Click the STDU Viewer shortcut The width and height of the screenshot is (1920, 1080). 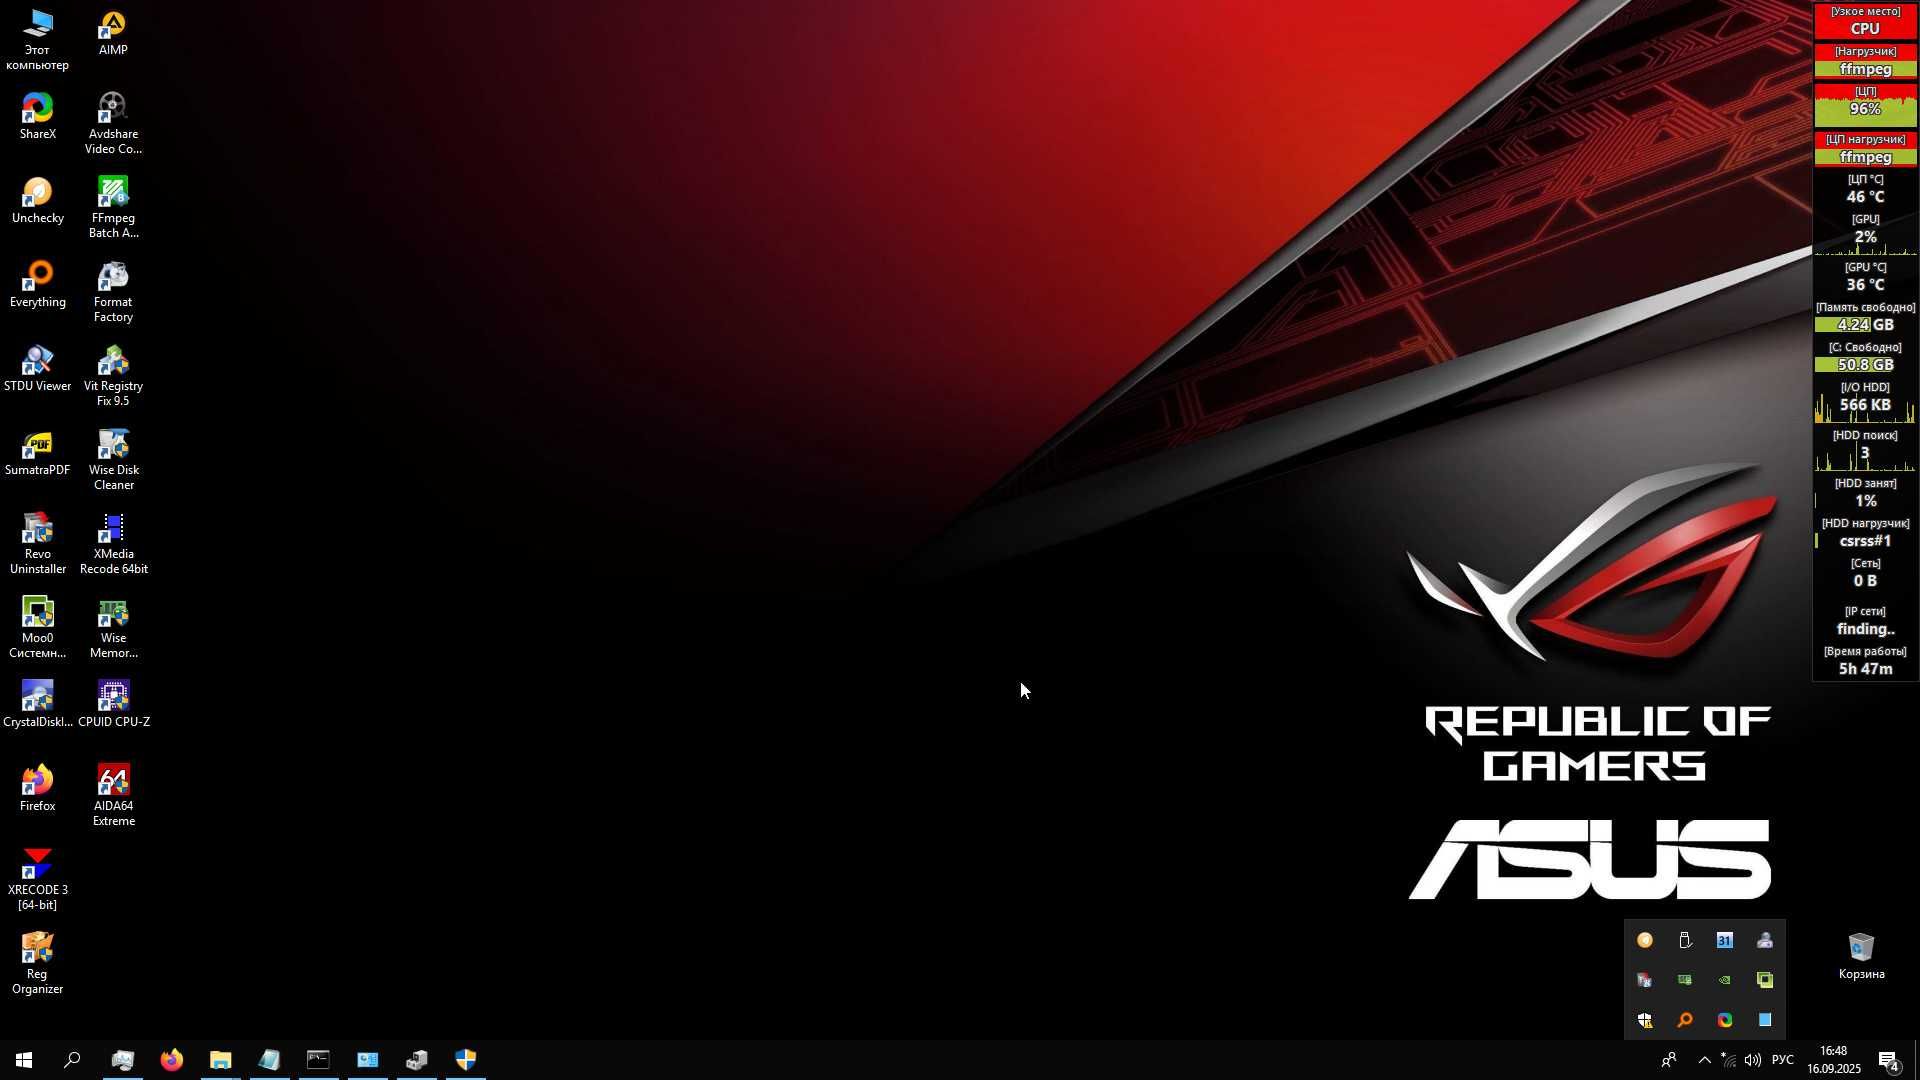point(38,369)
